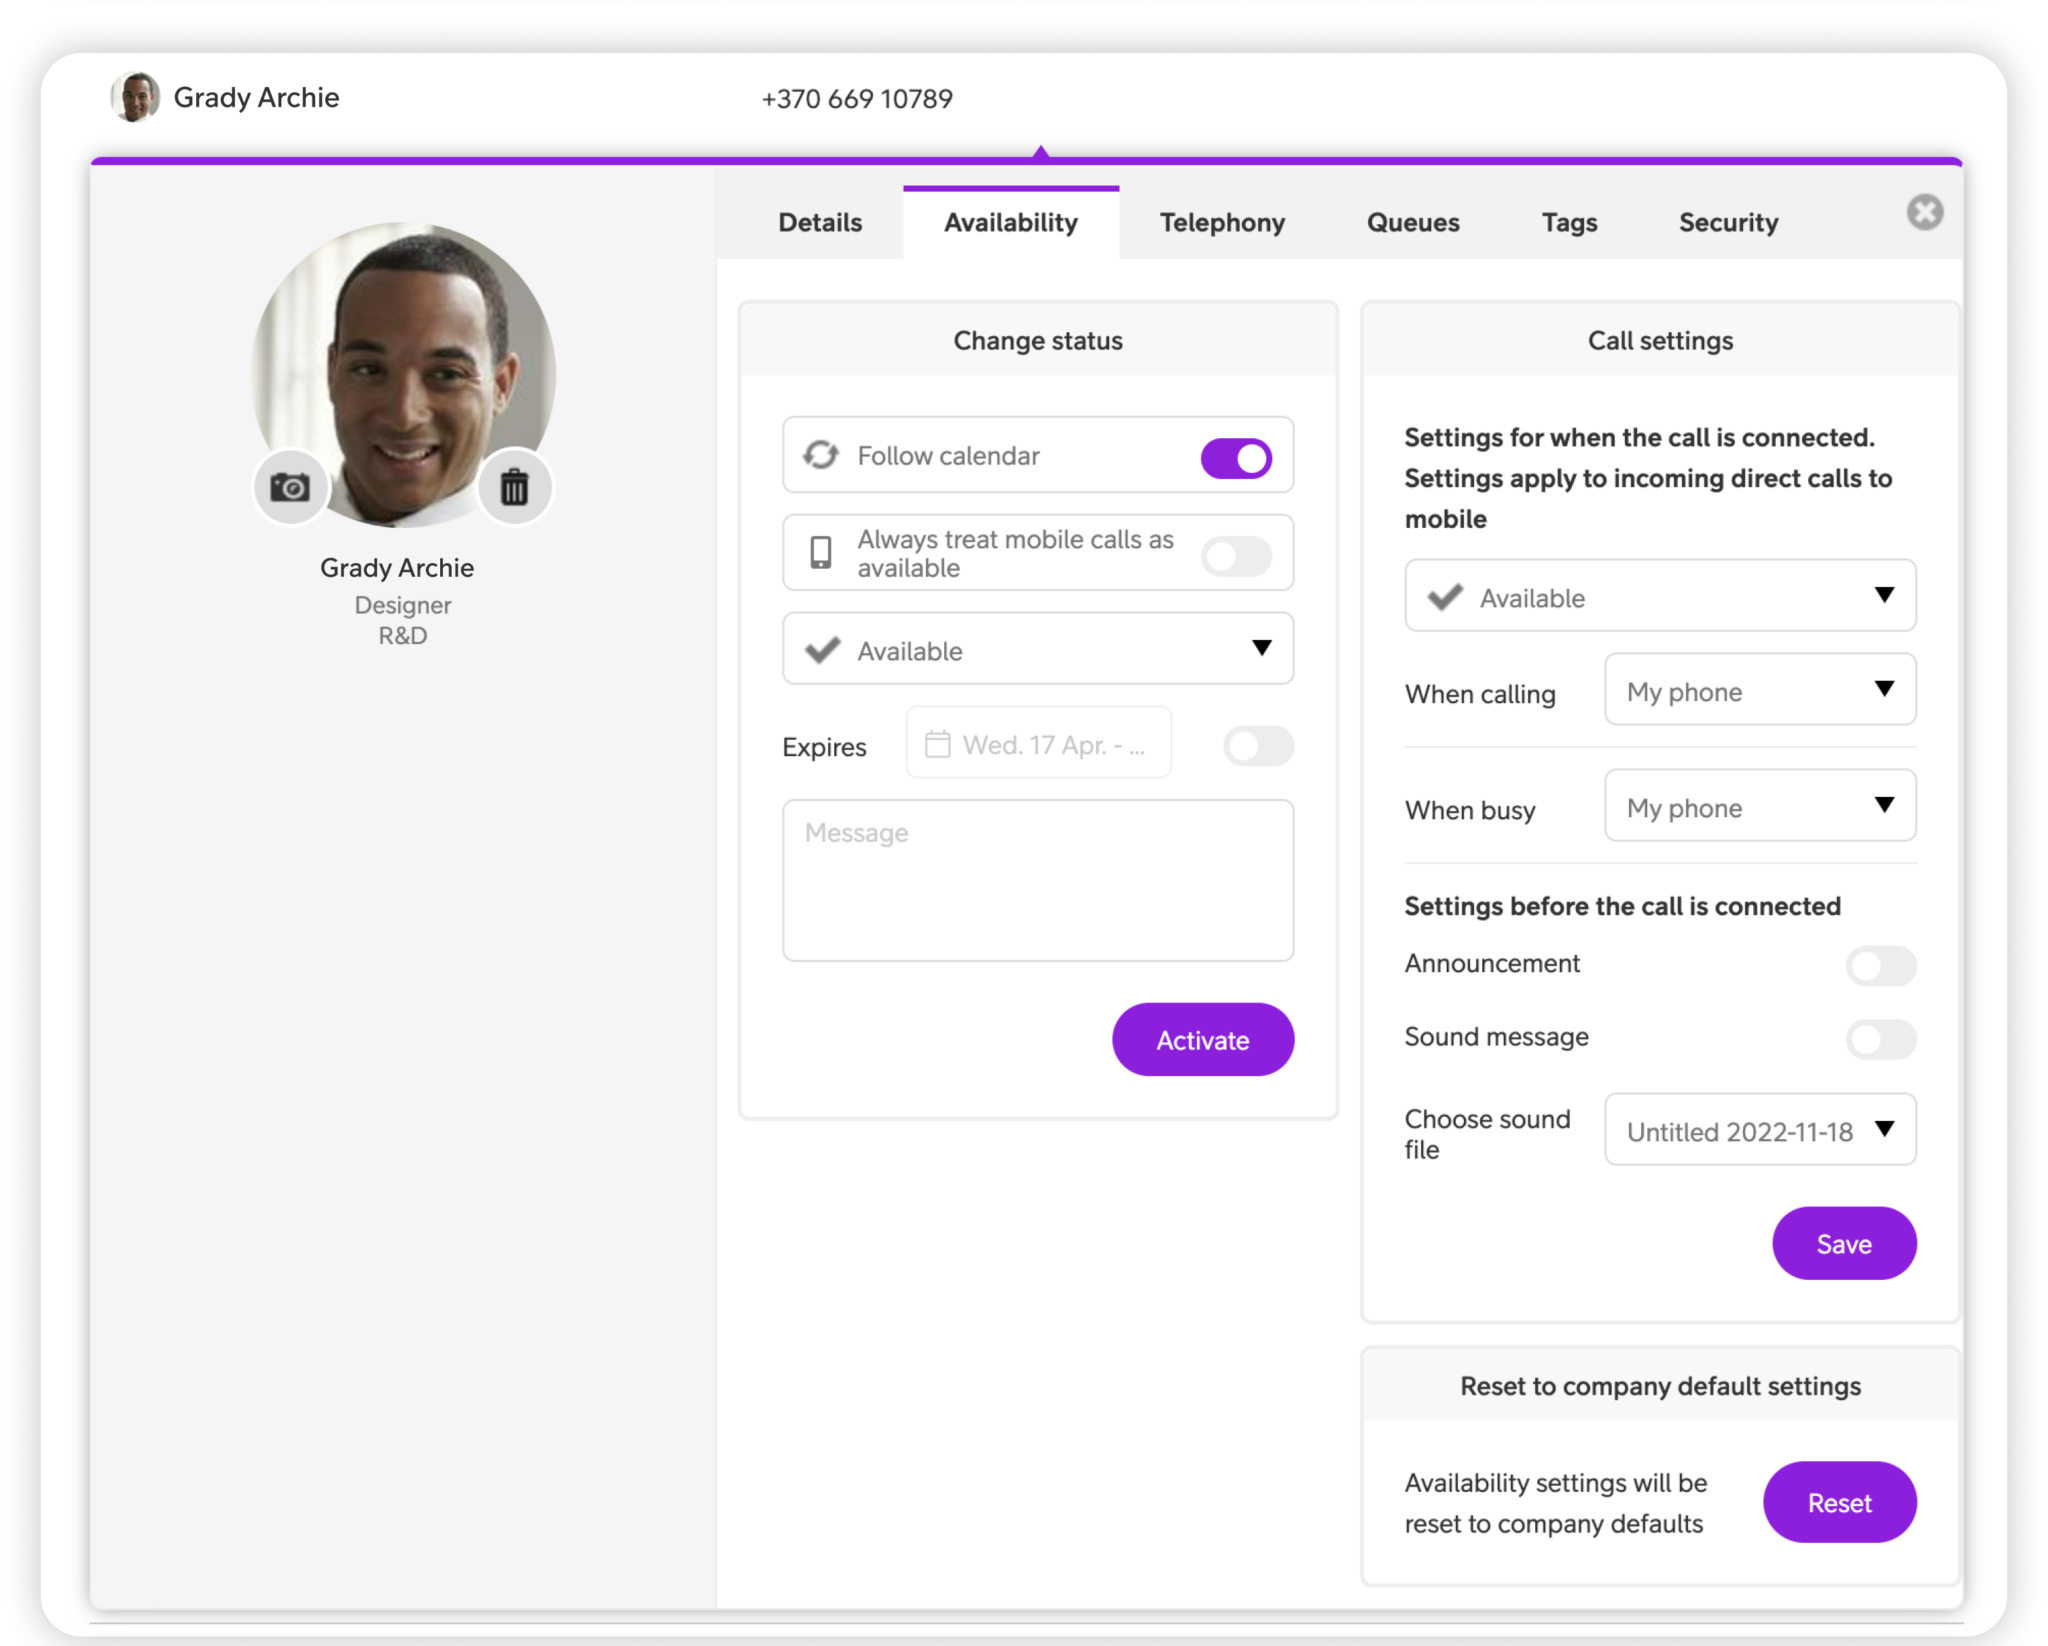
Task: Open the When calling dropdown
Action: point(1760,690)
